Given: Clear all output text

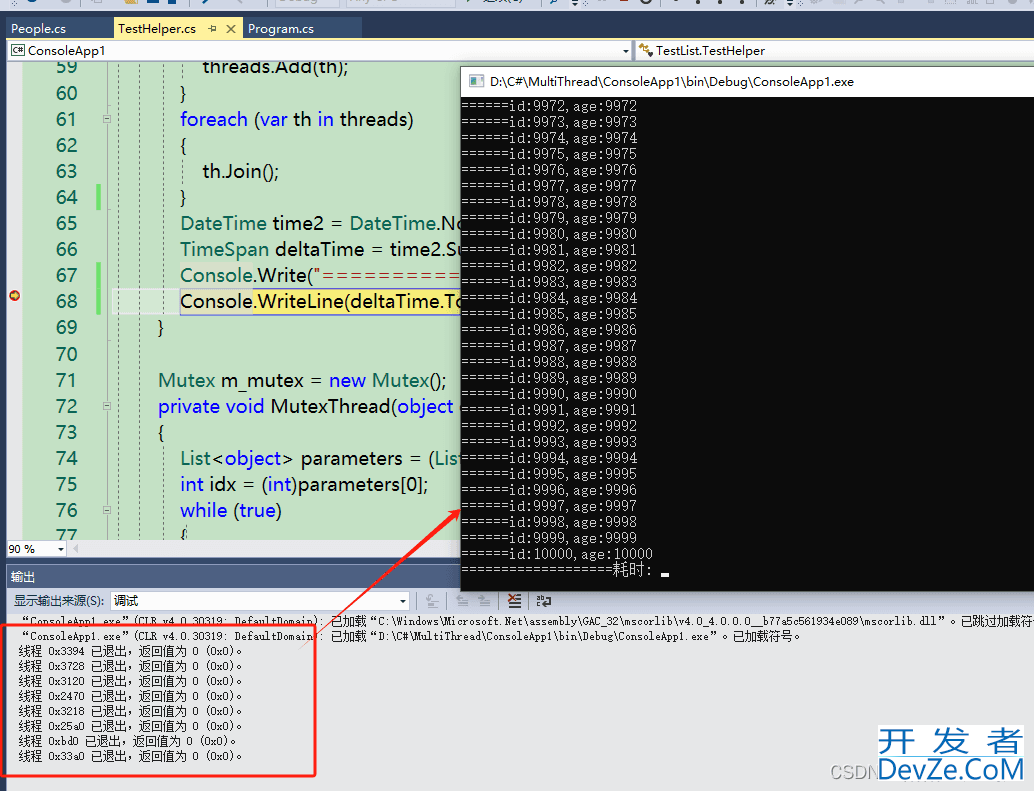Looking at the screenshot, I should (x=514, y=601).
